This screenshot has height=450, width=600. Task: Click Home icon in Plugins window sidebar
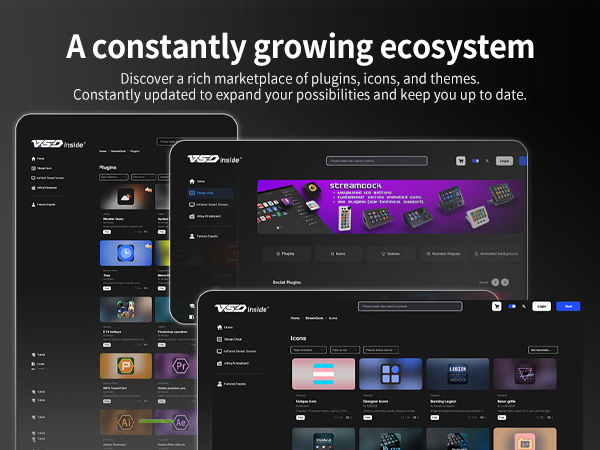pos(33,158)
